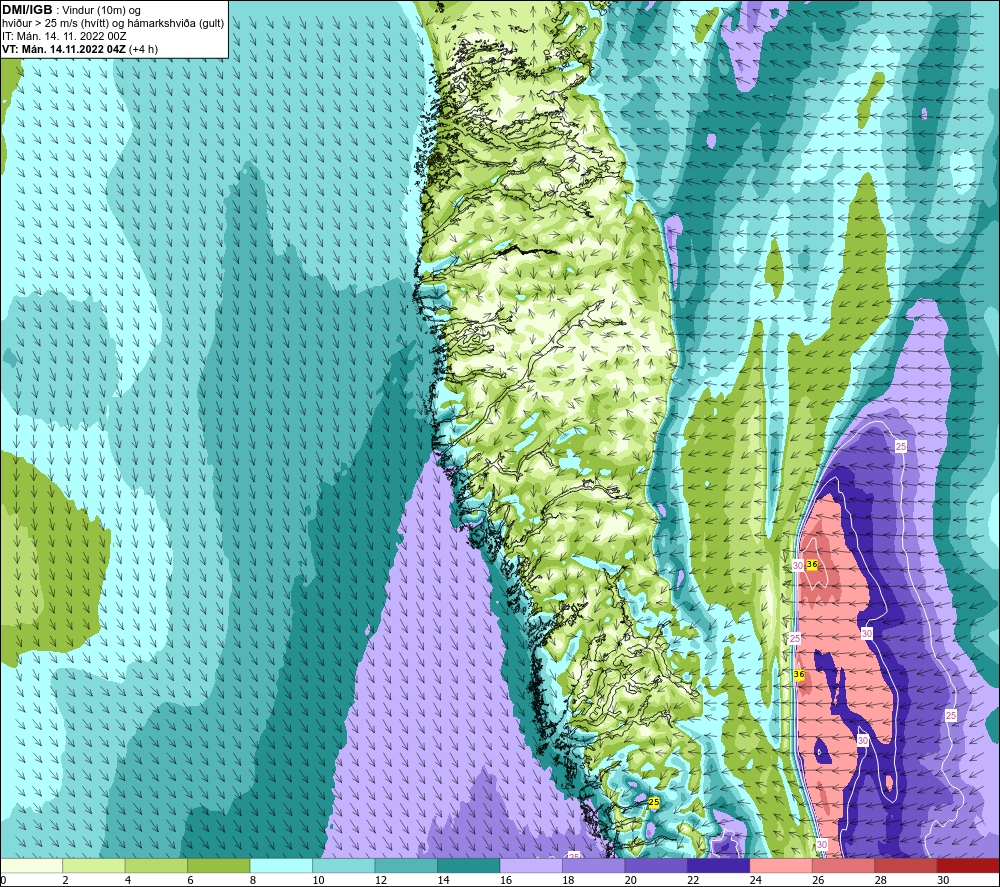Click the white 25 label above lower yellow 36

(x=795, y=638)
